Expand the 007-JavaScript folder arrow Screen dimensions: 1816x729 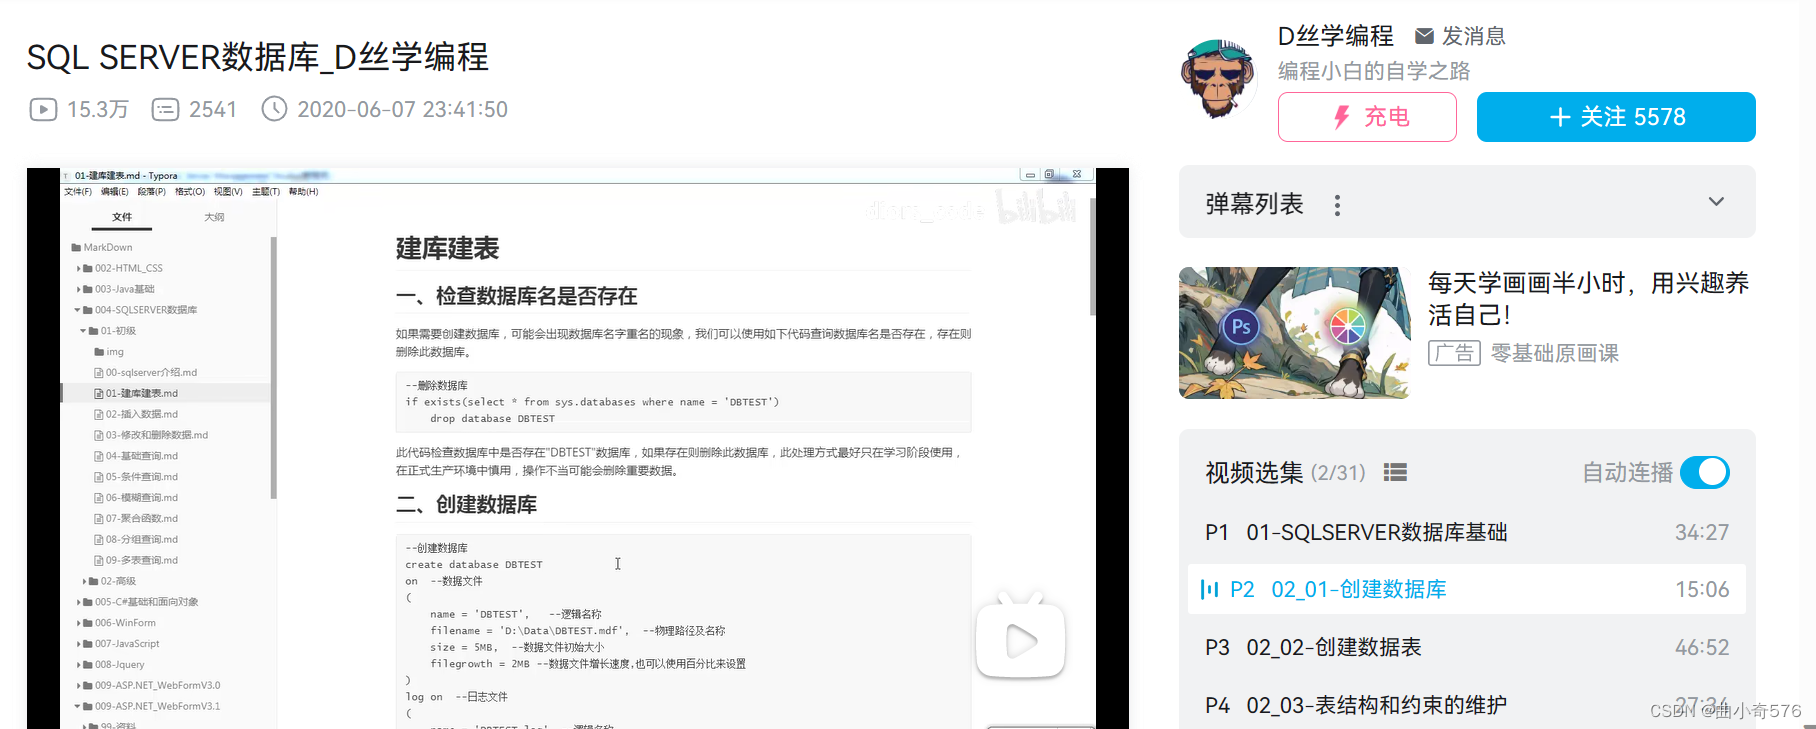tap(79, 644)
